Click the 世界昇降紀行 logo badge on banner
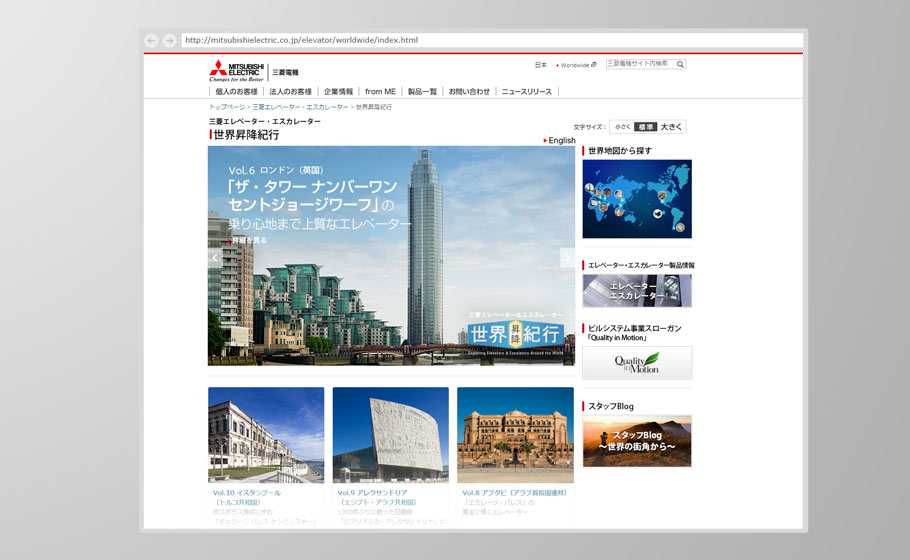The image size is (910, 560). tap(515, 333)
